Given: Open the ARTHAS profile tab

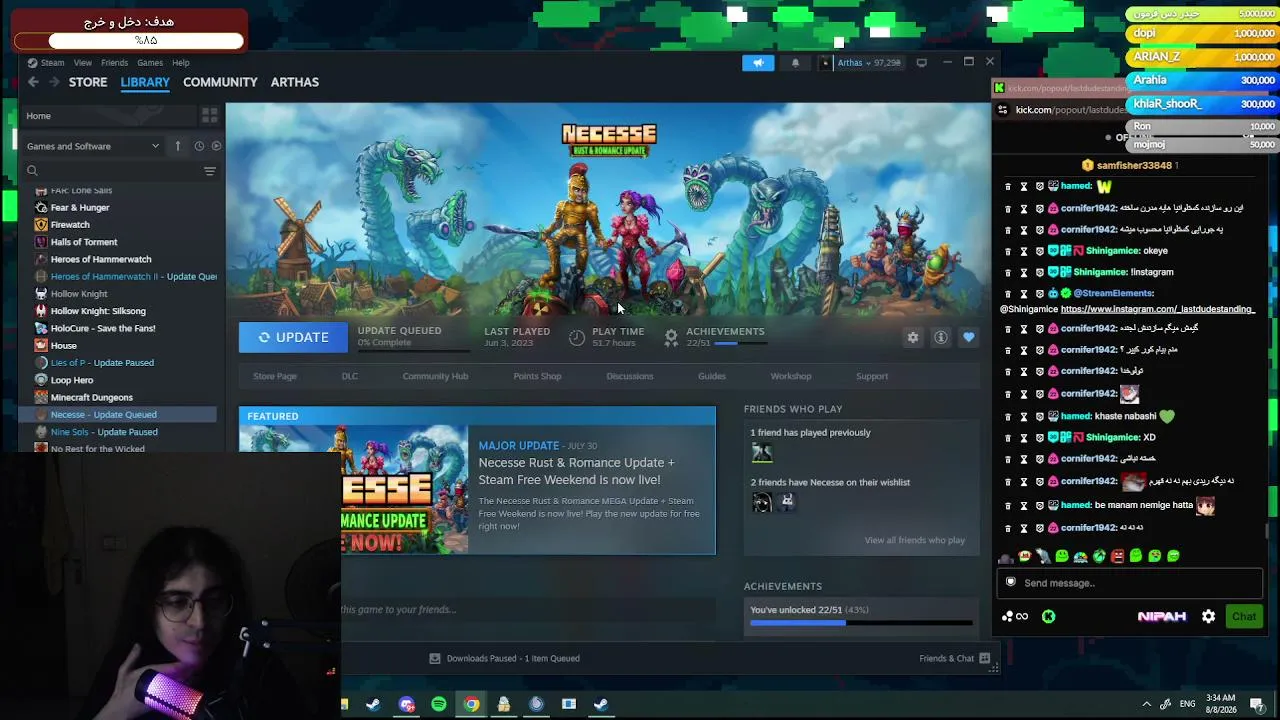Looking at the screenshot, I should [295, 82].
